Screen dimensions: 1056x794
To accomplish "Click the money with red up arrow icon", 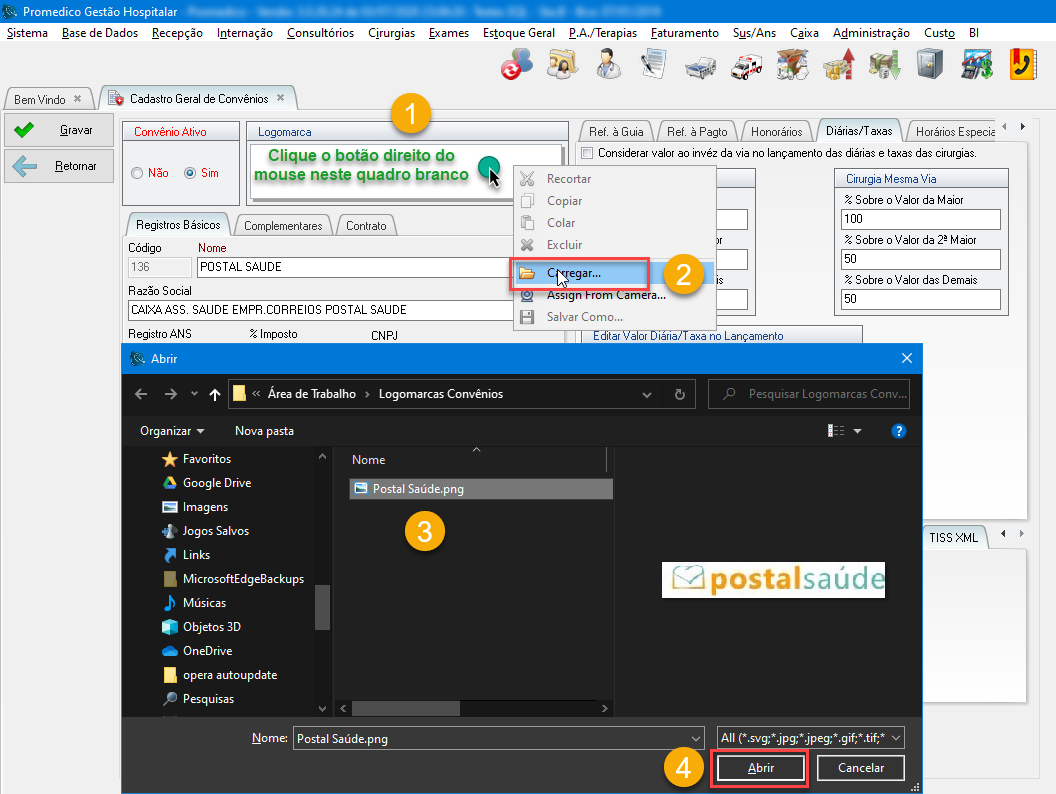I will click(x=838, y=66).
